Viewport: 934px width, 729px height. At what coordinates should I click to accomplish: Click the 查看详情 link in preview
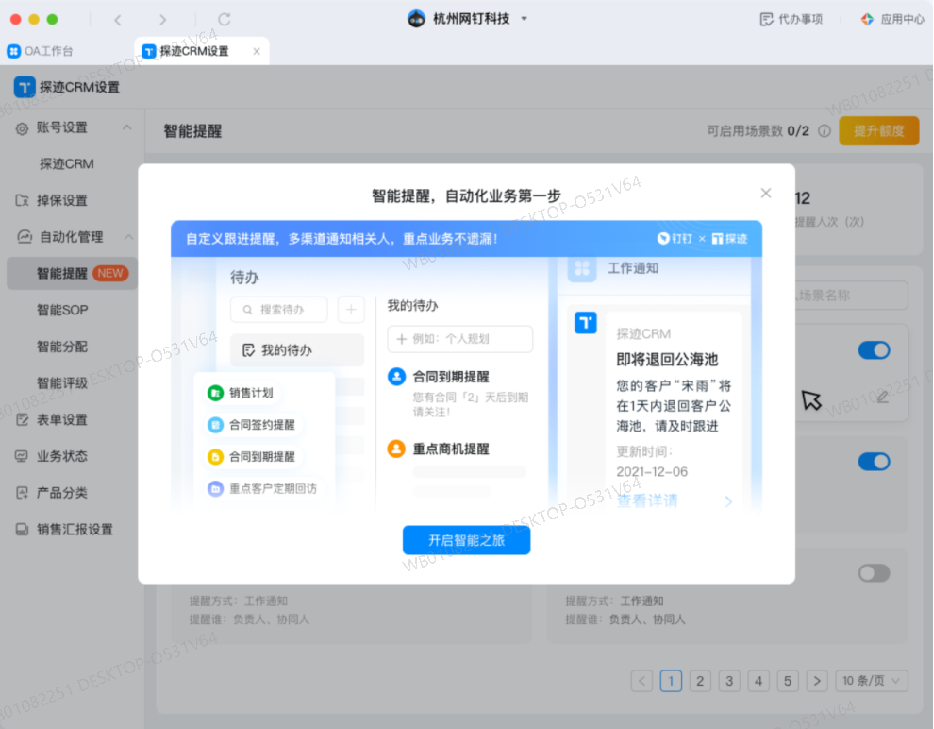point(647,500)
